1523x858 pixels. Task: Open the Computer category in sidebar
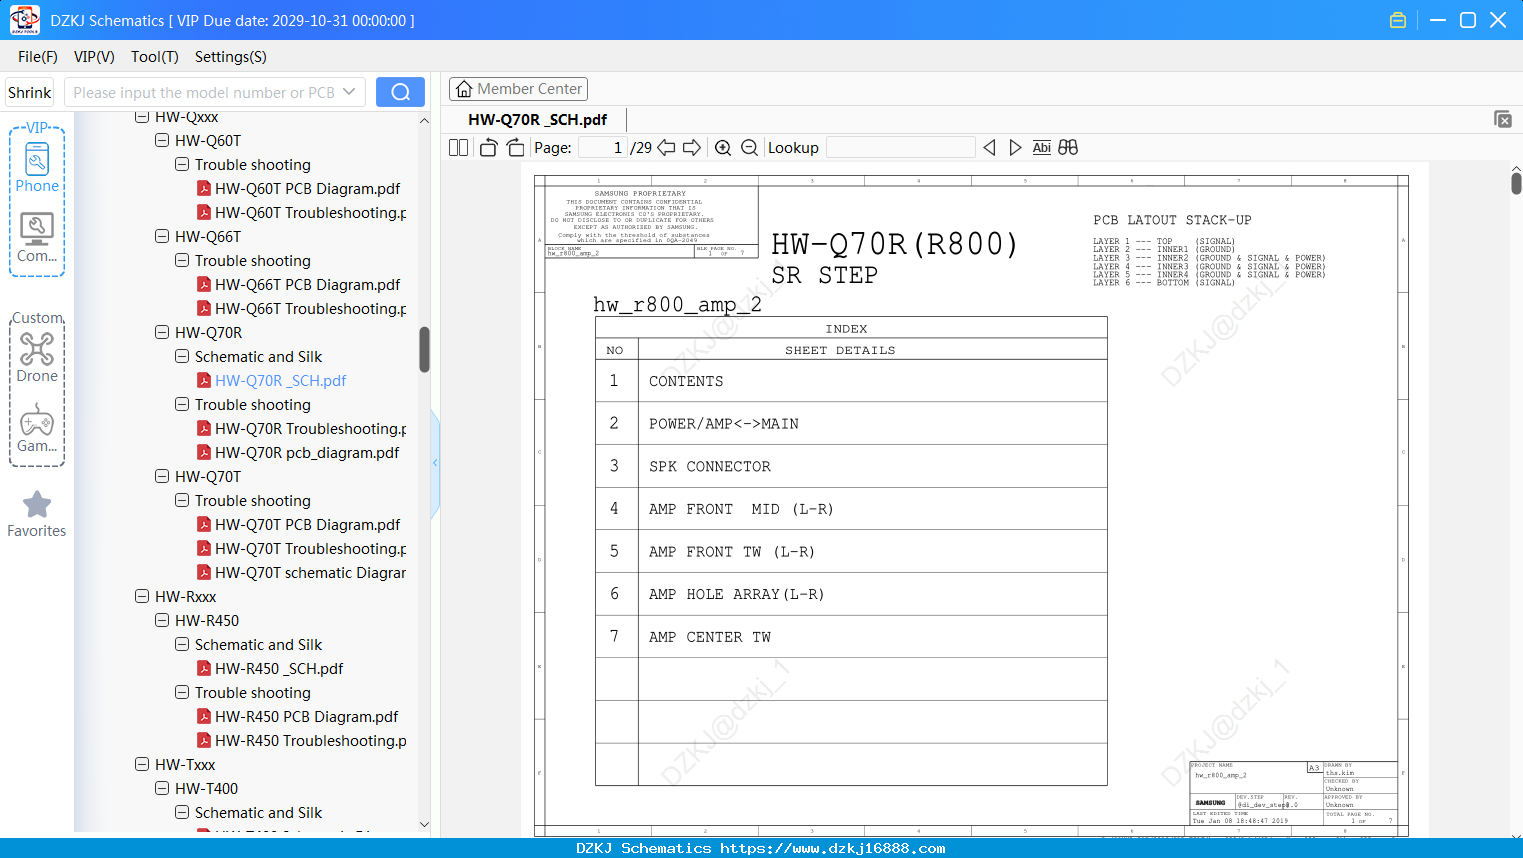point(37,237)
